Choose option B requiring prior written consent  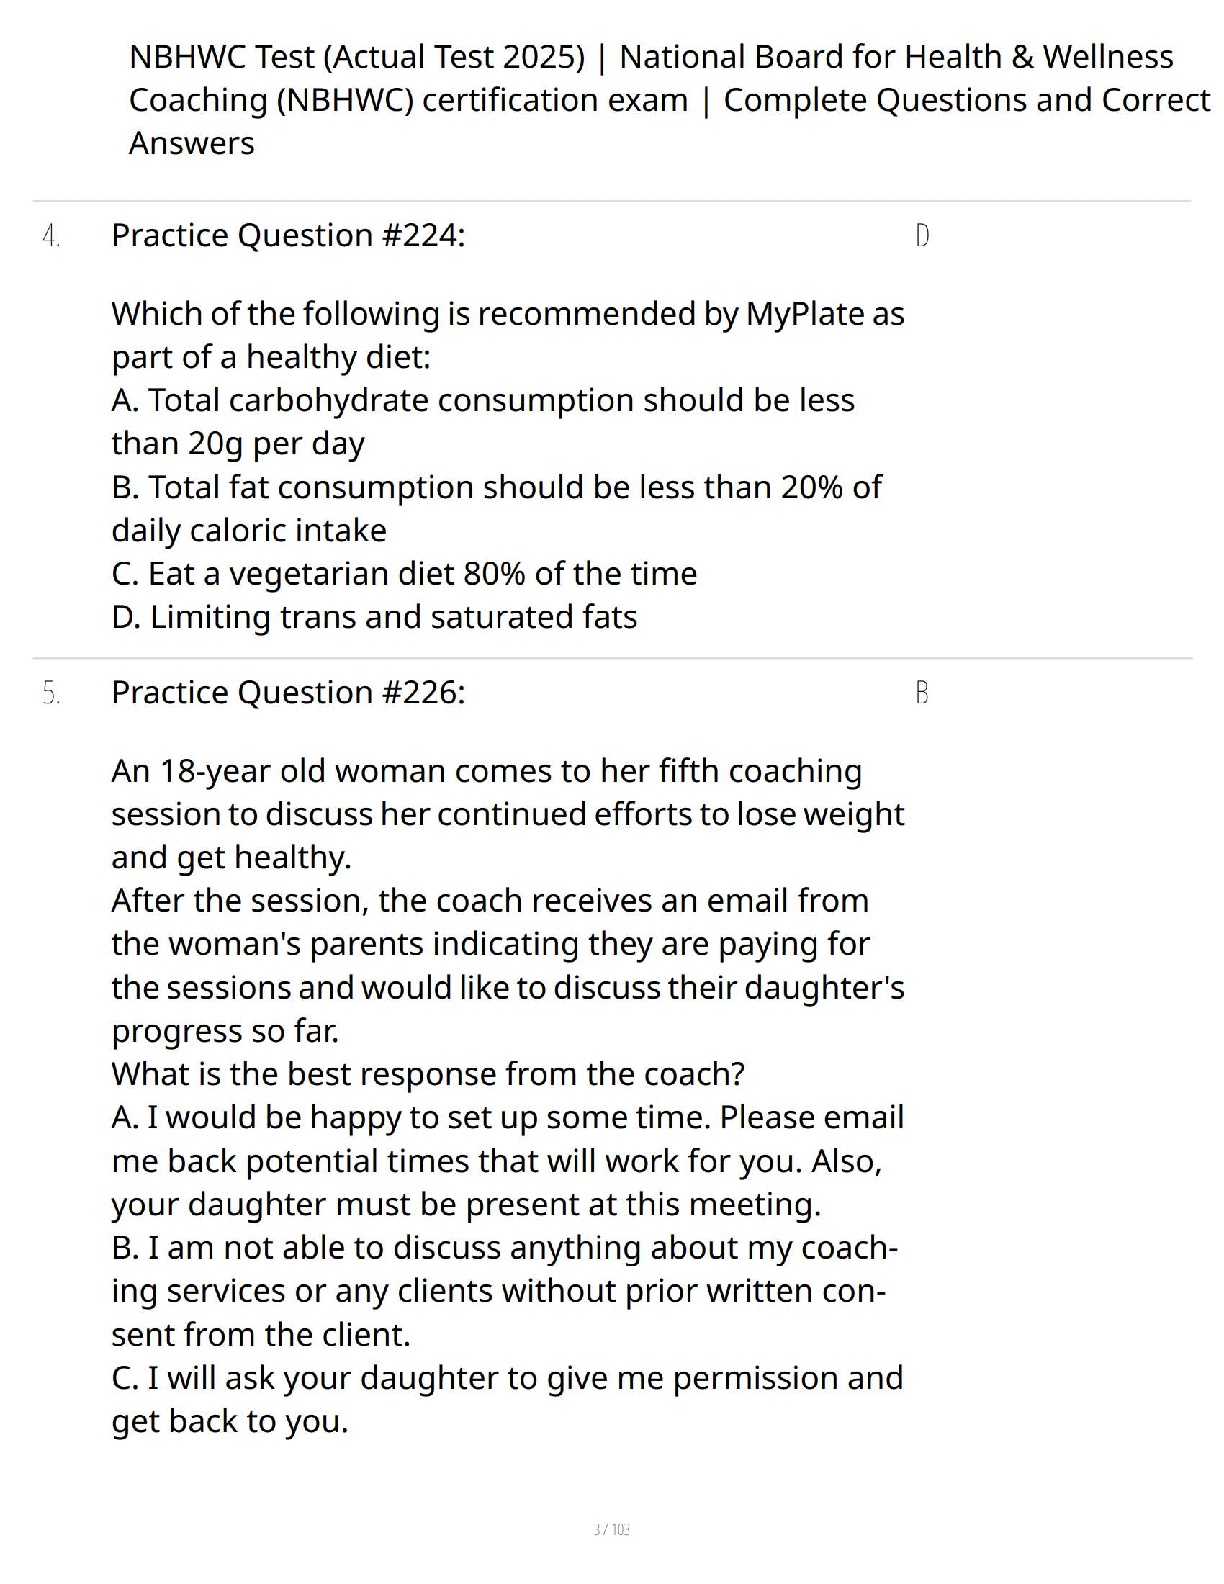504,1291
